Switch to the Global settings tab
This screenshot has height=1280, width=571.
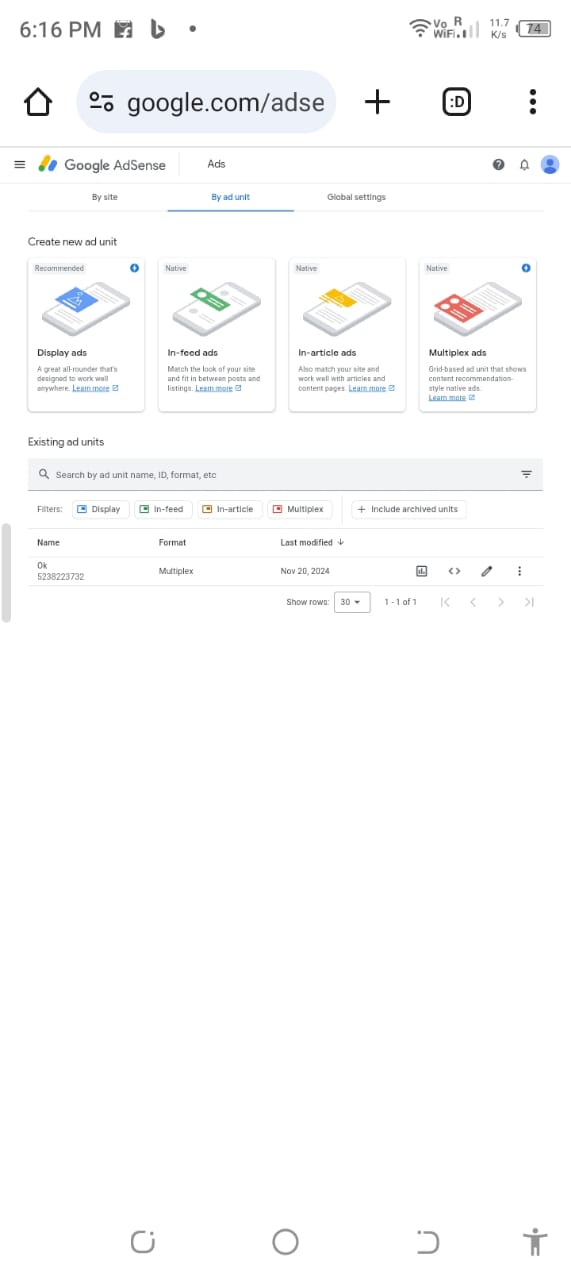pos(357,197)
